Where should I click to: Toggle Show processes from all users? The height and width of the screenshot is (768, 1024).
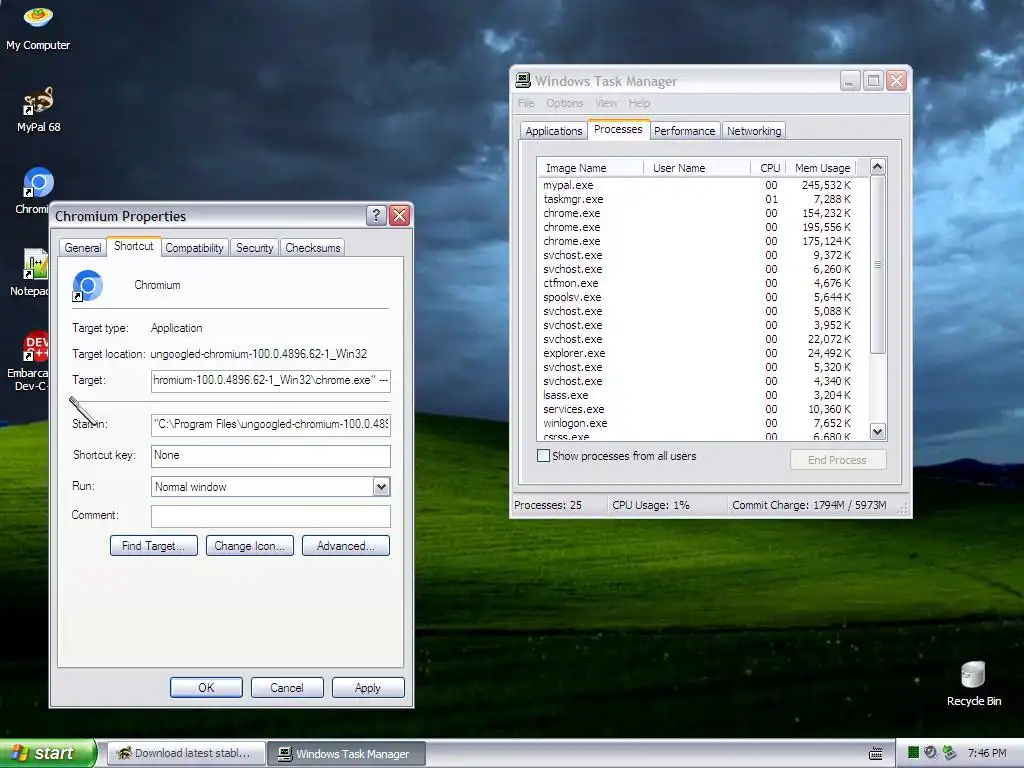(x=543, y=456)
